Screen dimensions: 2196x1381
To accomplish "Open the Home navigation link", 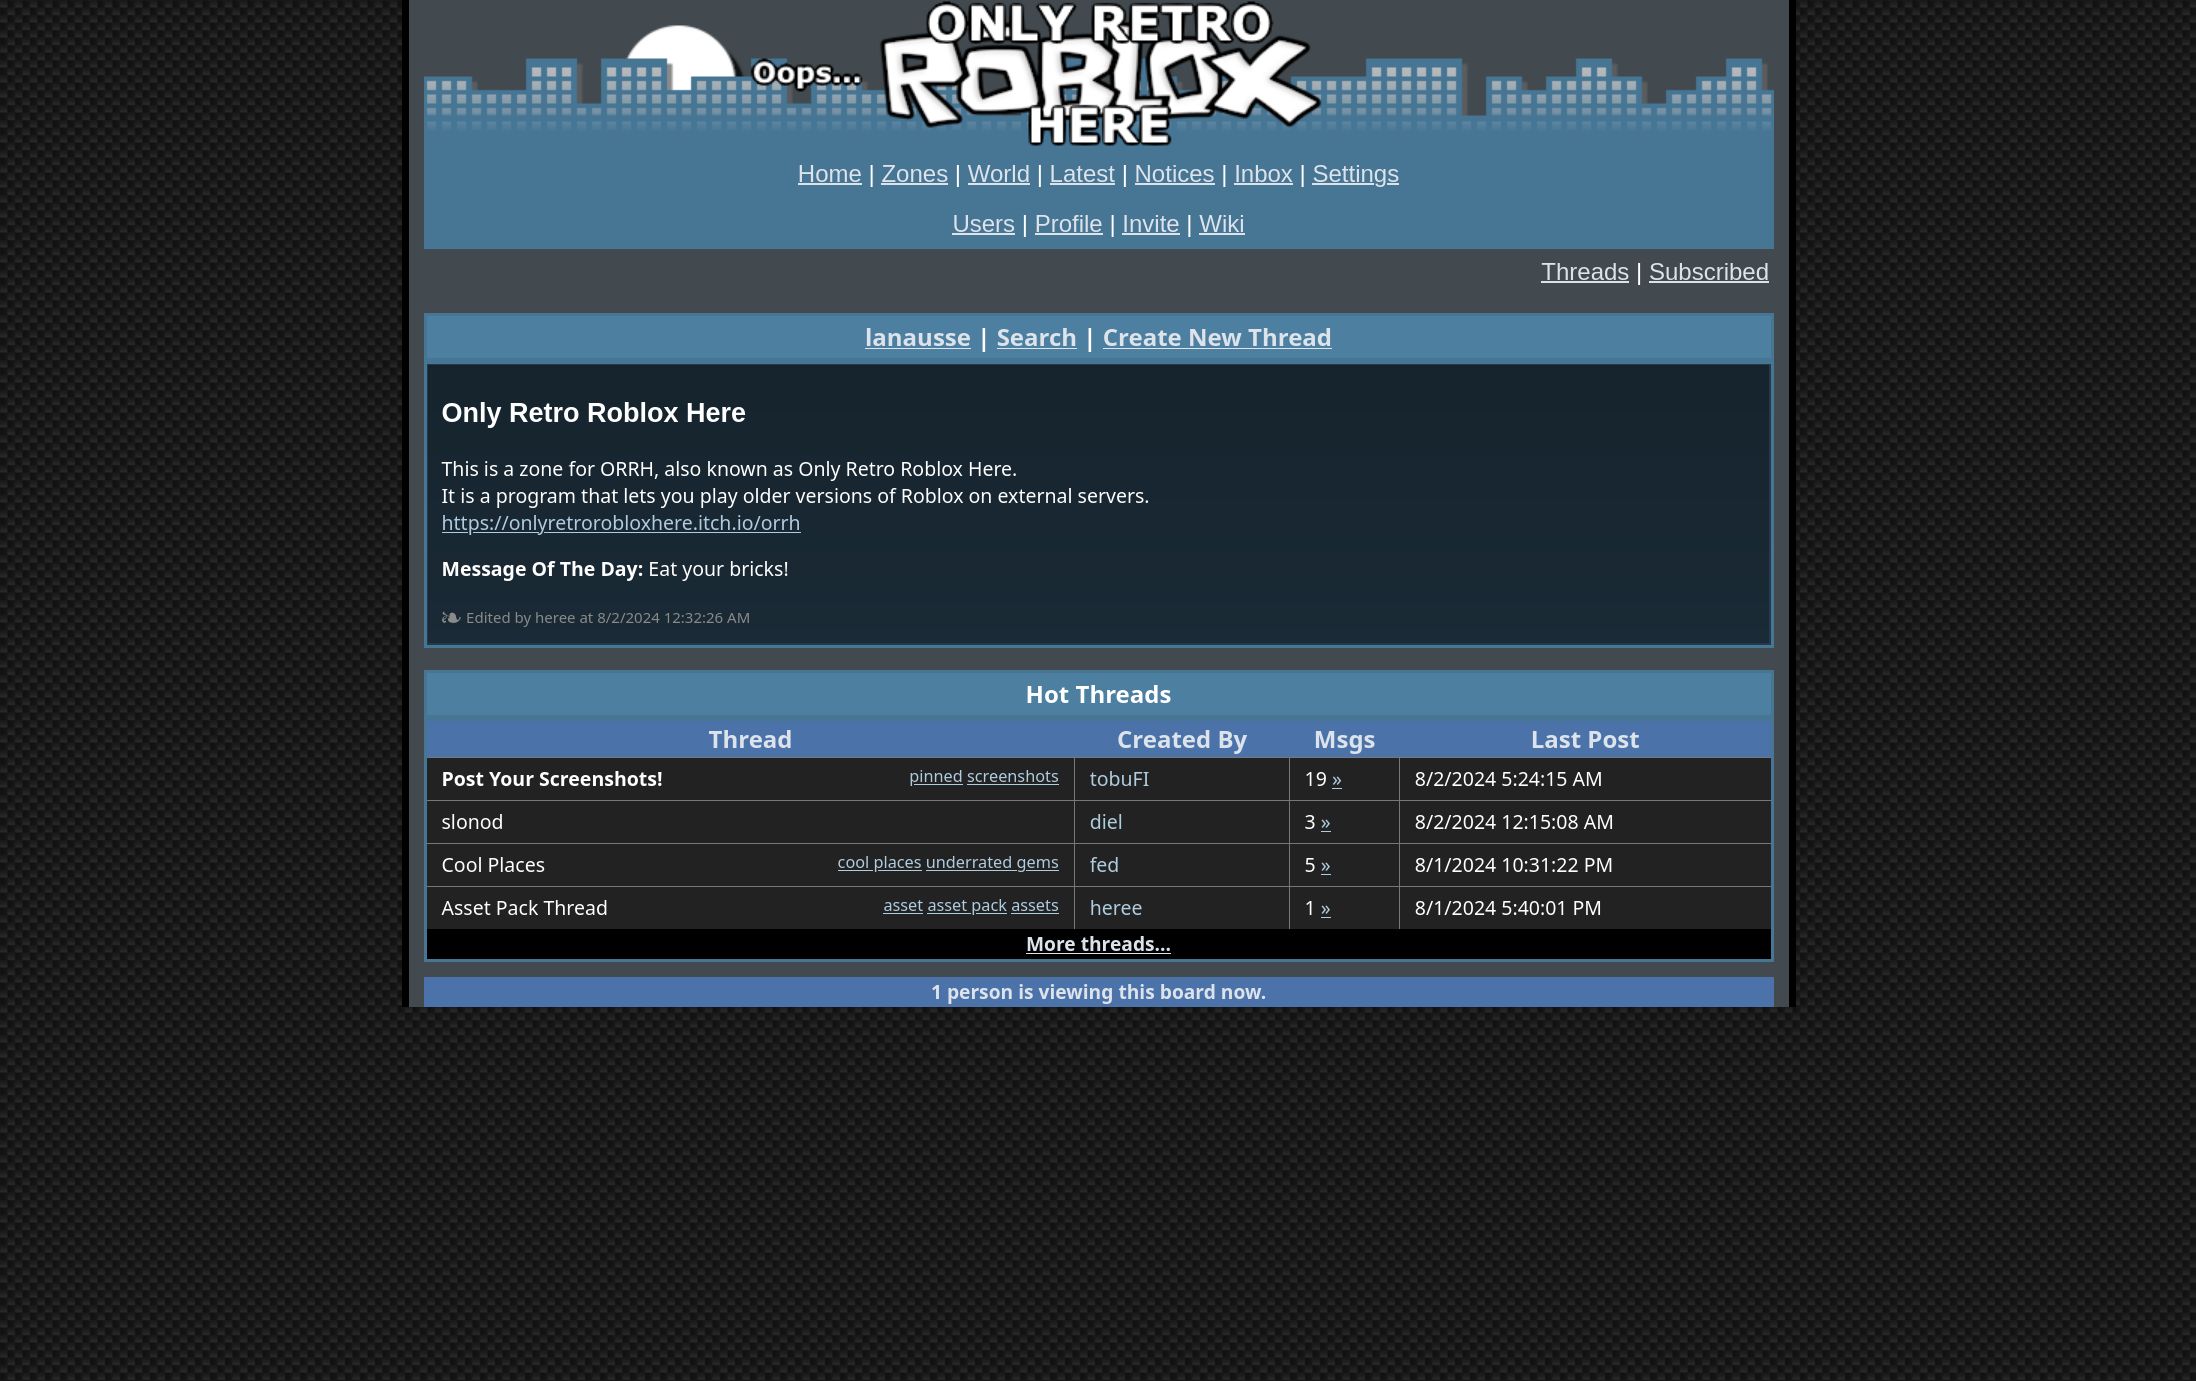I will click(x=829, y=174).
